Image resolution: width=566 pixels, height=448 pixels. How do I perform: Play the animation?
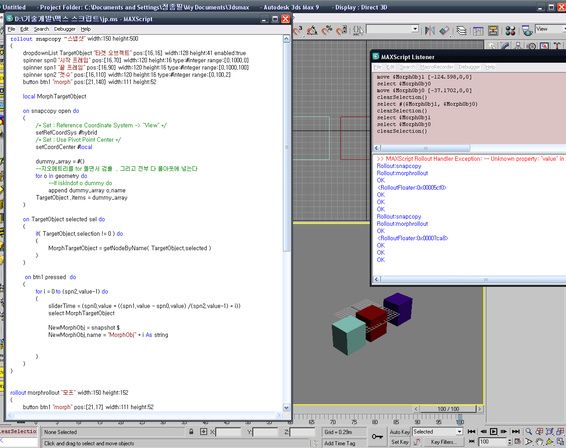[494, 431]
